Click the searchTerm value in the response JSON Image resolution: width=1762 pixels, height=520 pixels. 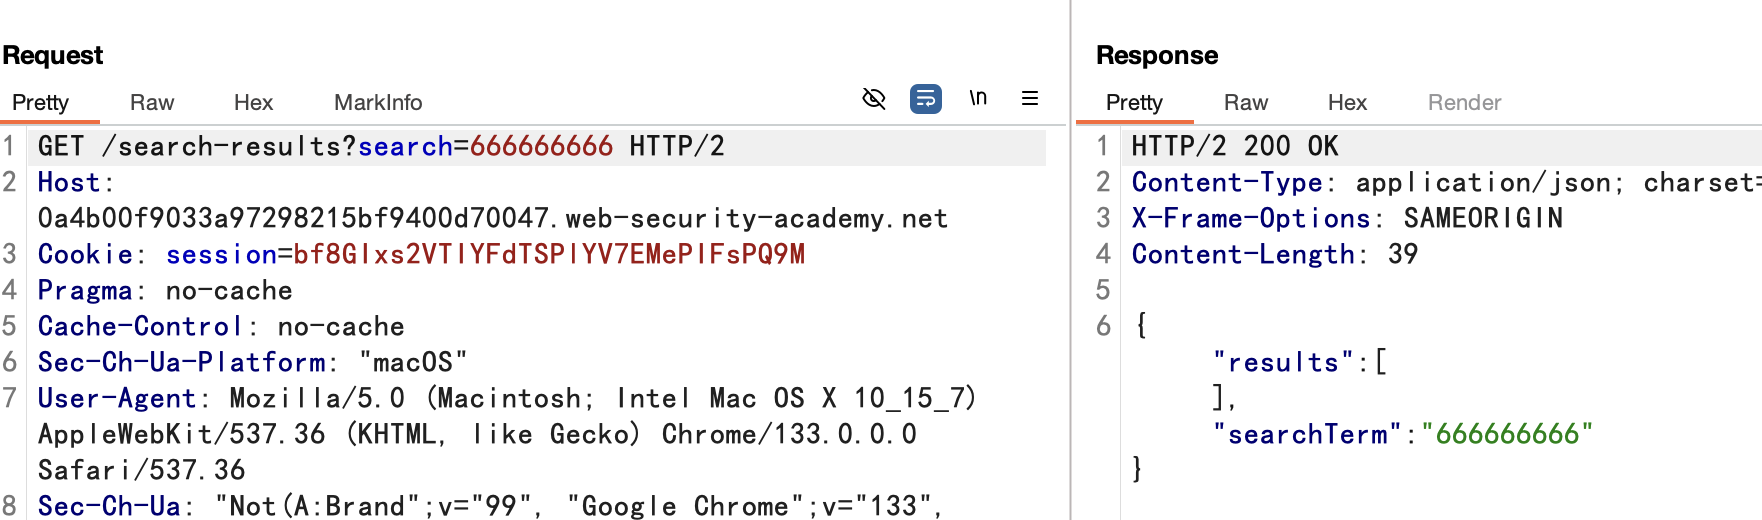pyautogui.click(x=1507, y=435)
